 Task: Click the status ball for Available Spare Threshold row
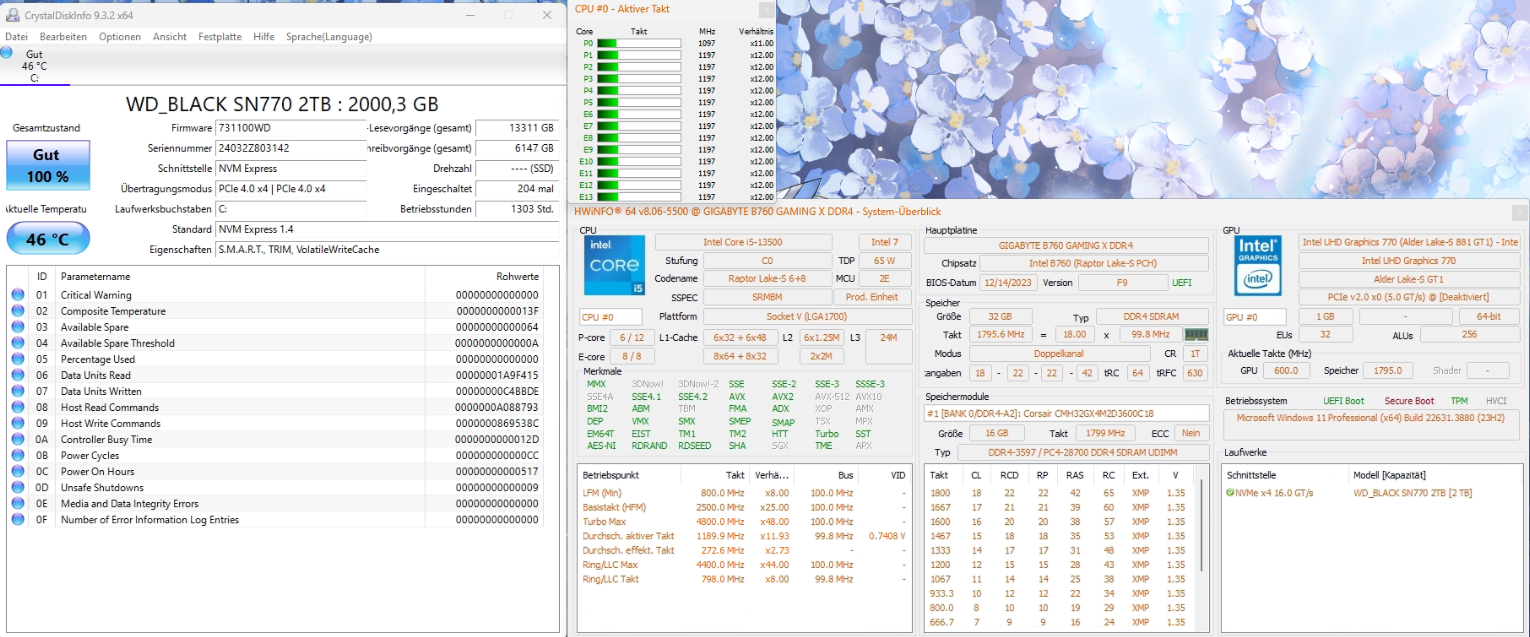coord(18,343)
